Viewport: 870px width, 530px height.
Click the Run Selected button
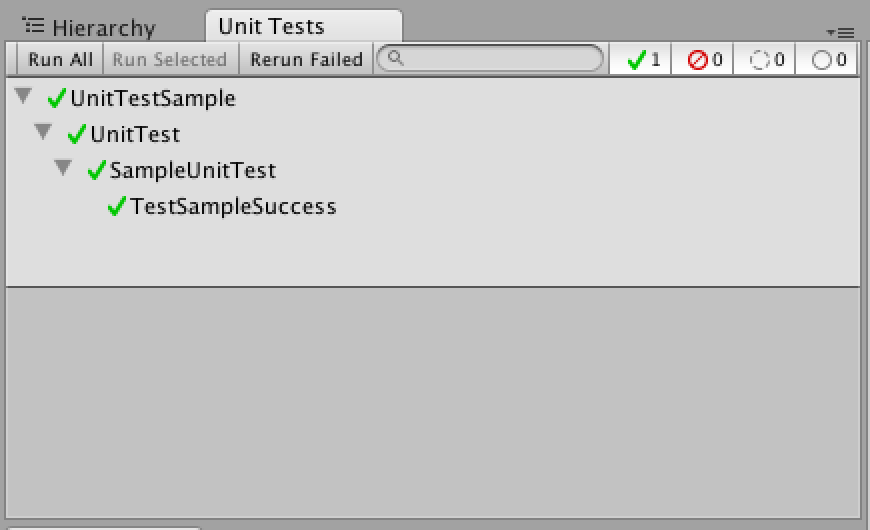(x=170, y=59)
